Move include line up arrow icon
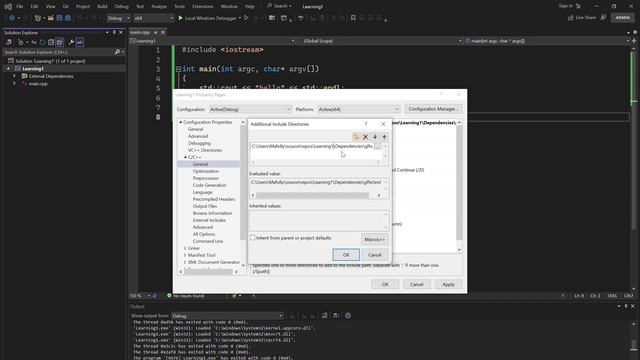Viewport: 640px width, 360px height. 384,137
